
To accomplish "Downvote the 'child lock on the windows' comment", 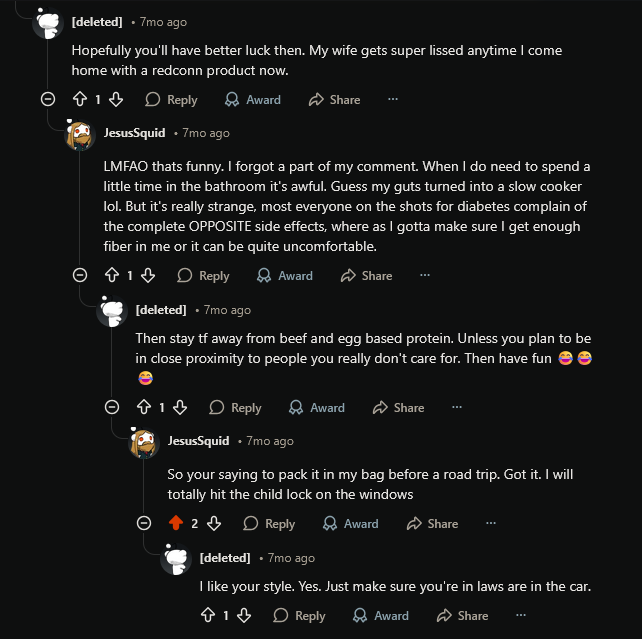I will 213,523.
